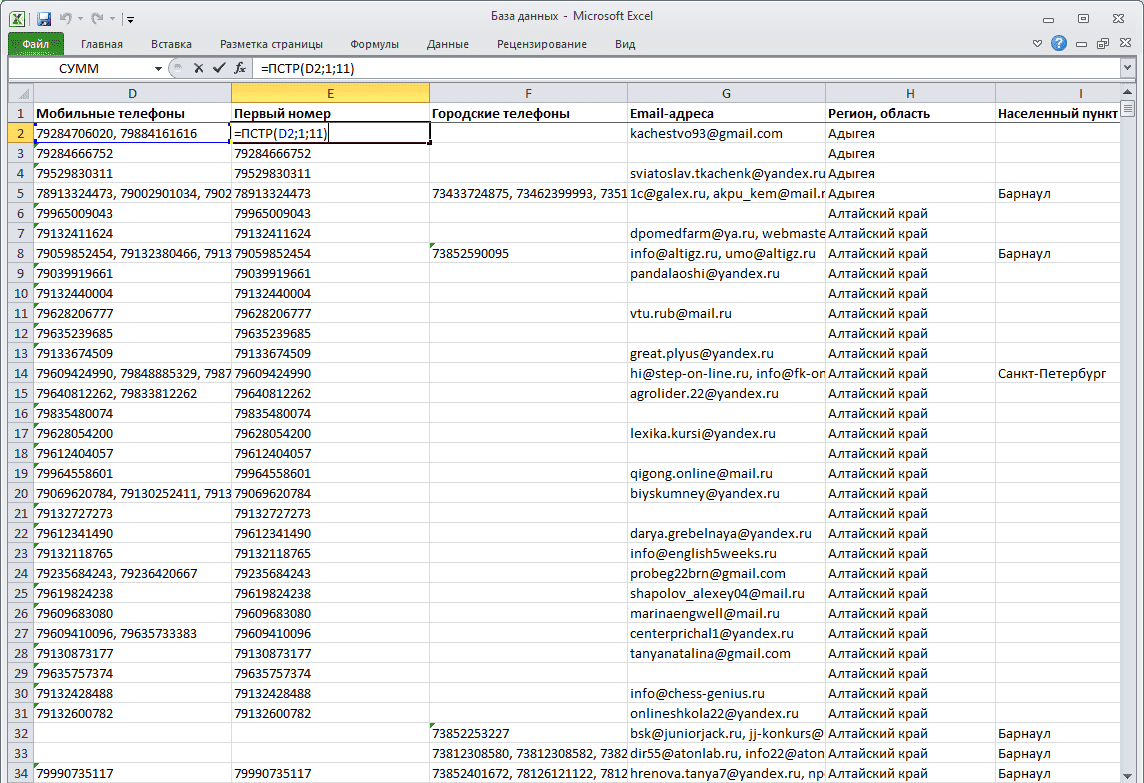Click the vertical scrollbar up arrow
The width and height of the screenshot is (1144, 783).
pyautogui.click(x=1127, y=93)
